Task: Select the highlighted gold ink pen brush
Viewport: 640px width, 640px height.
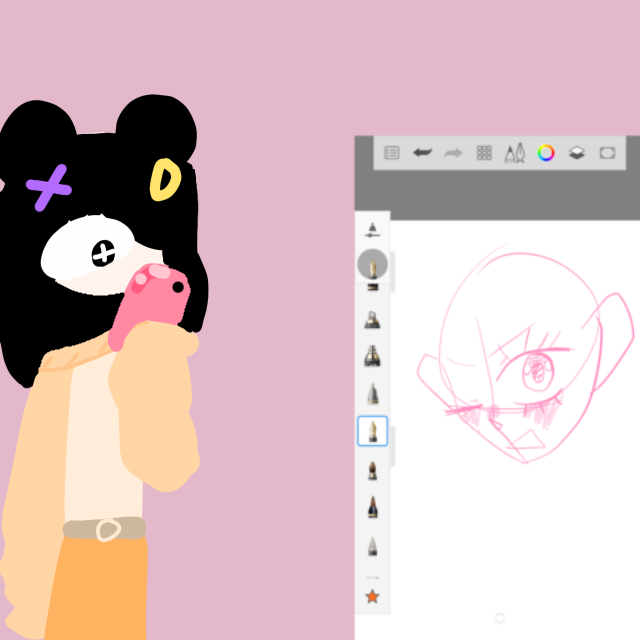Action: click(372, 431)
